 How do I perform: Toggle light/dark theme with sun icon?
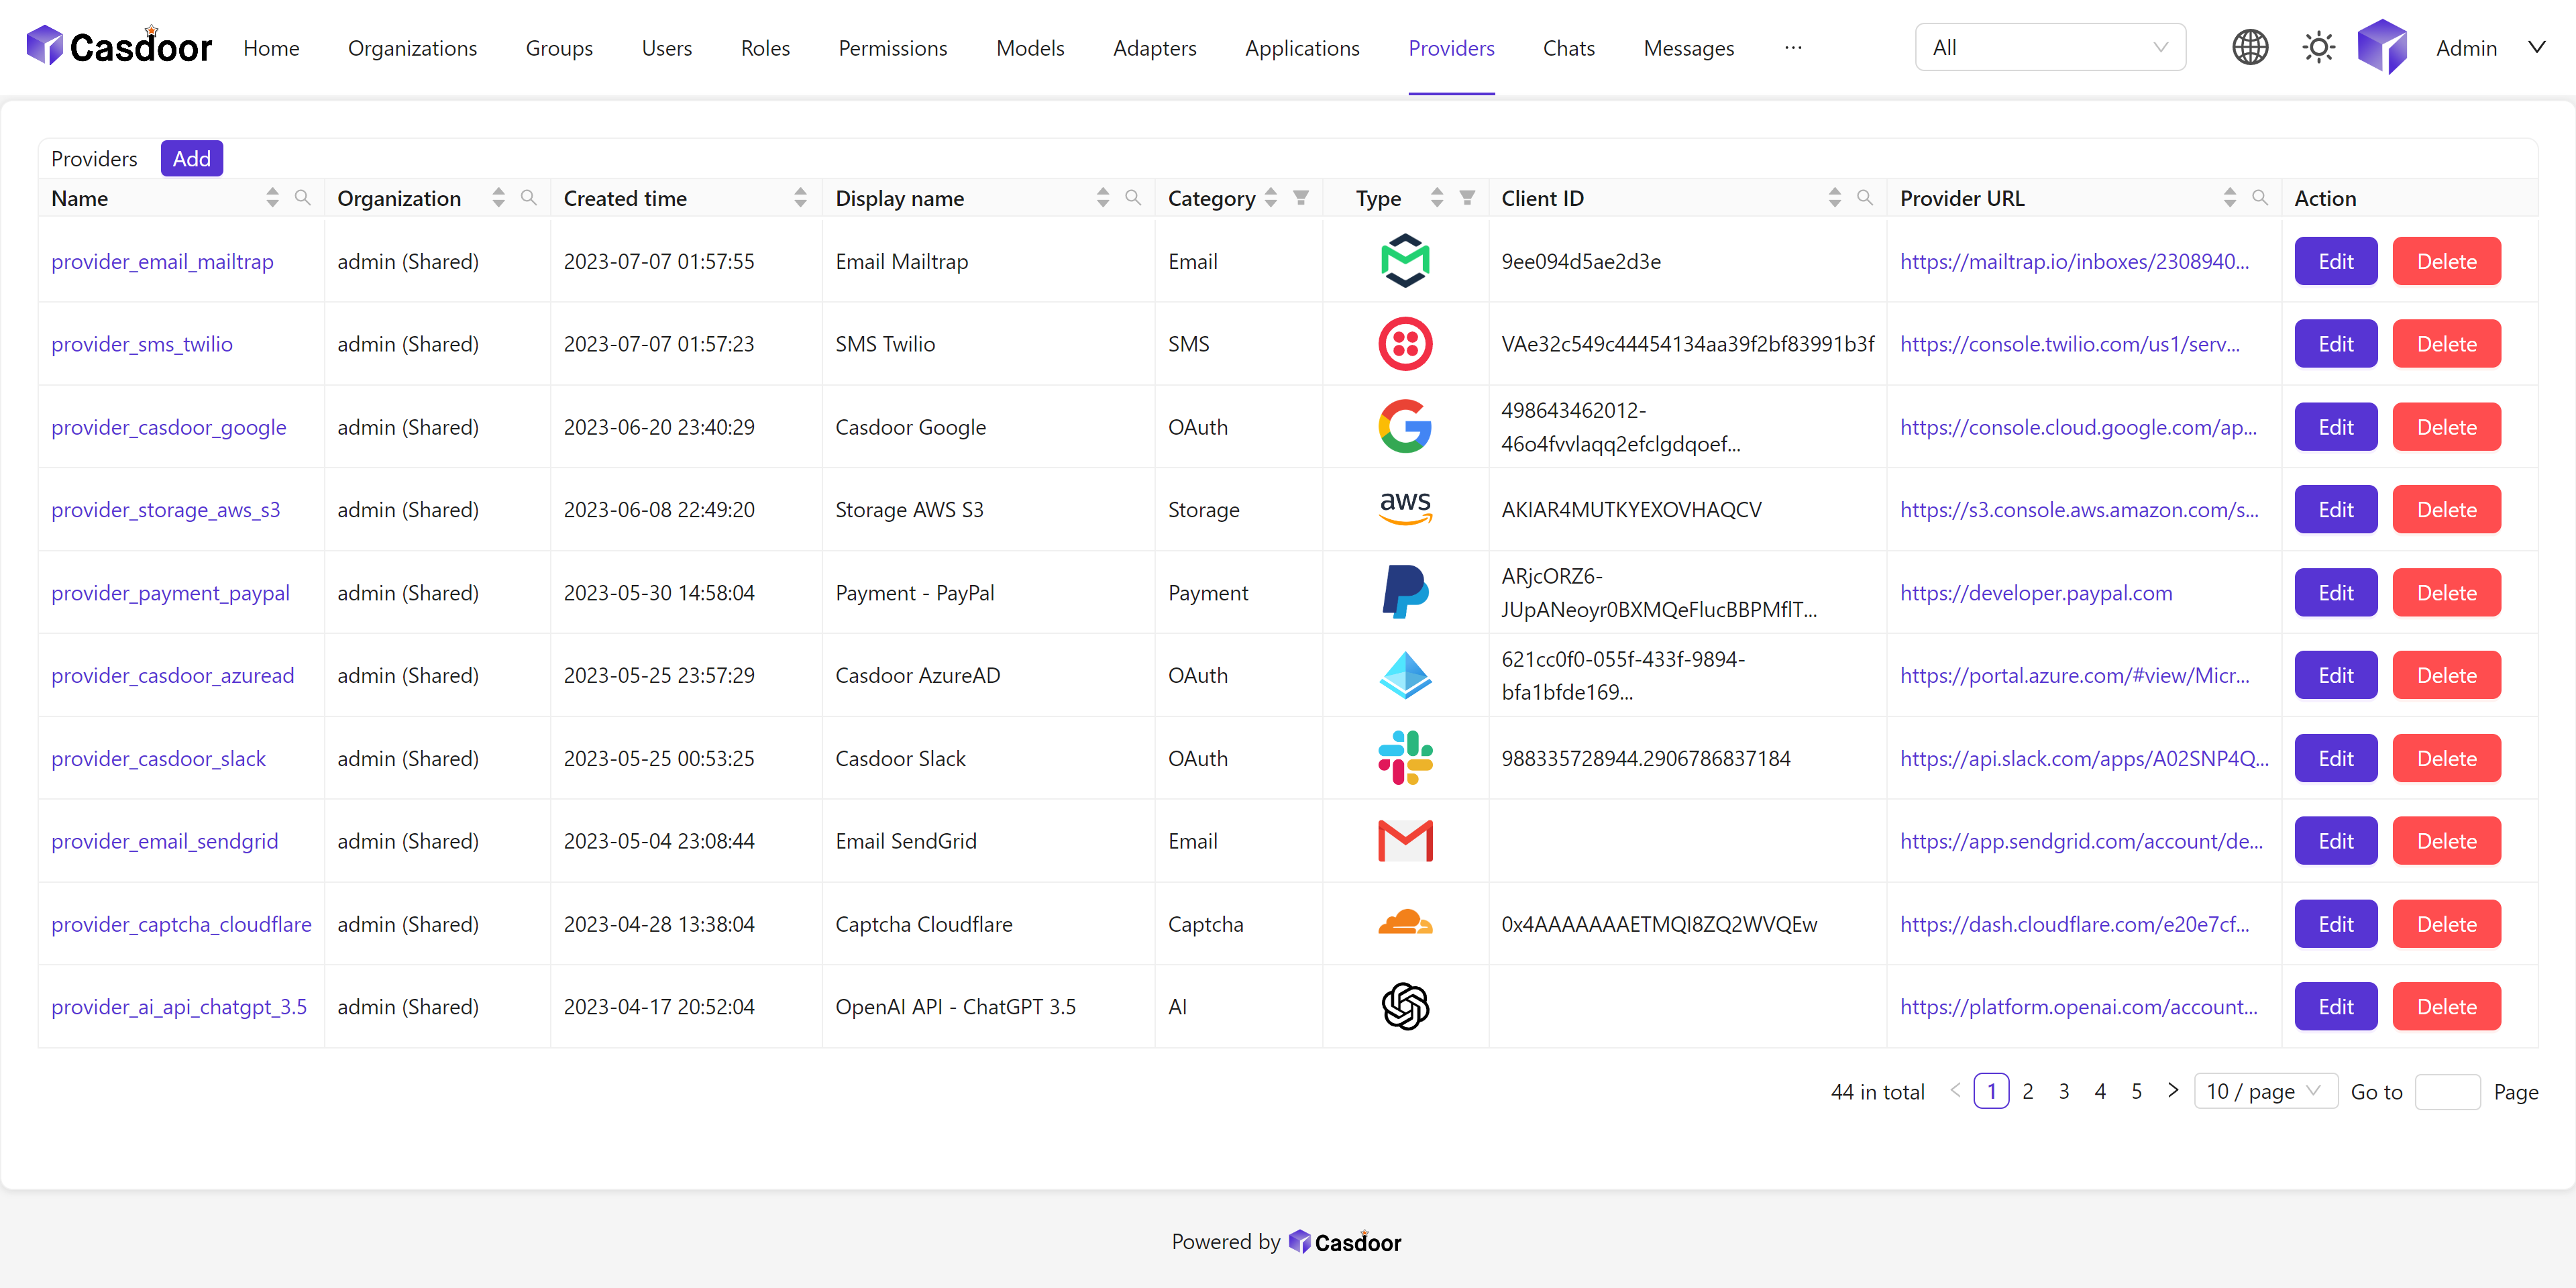tap(2318, 47)
